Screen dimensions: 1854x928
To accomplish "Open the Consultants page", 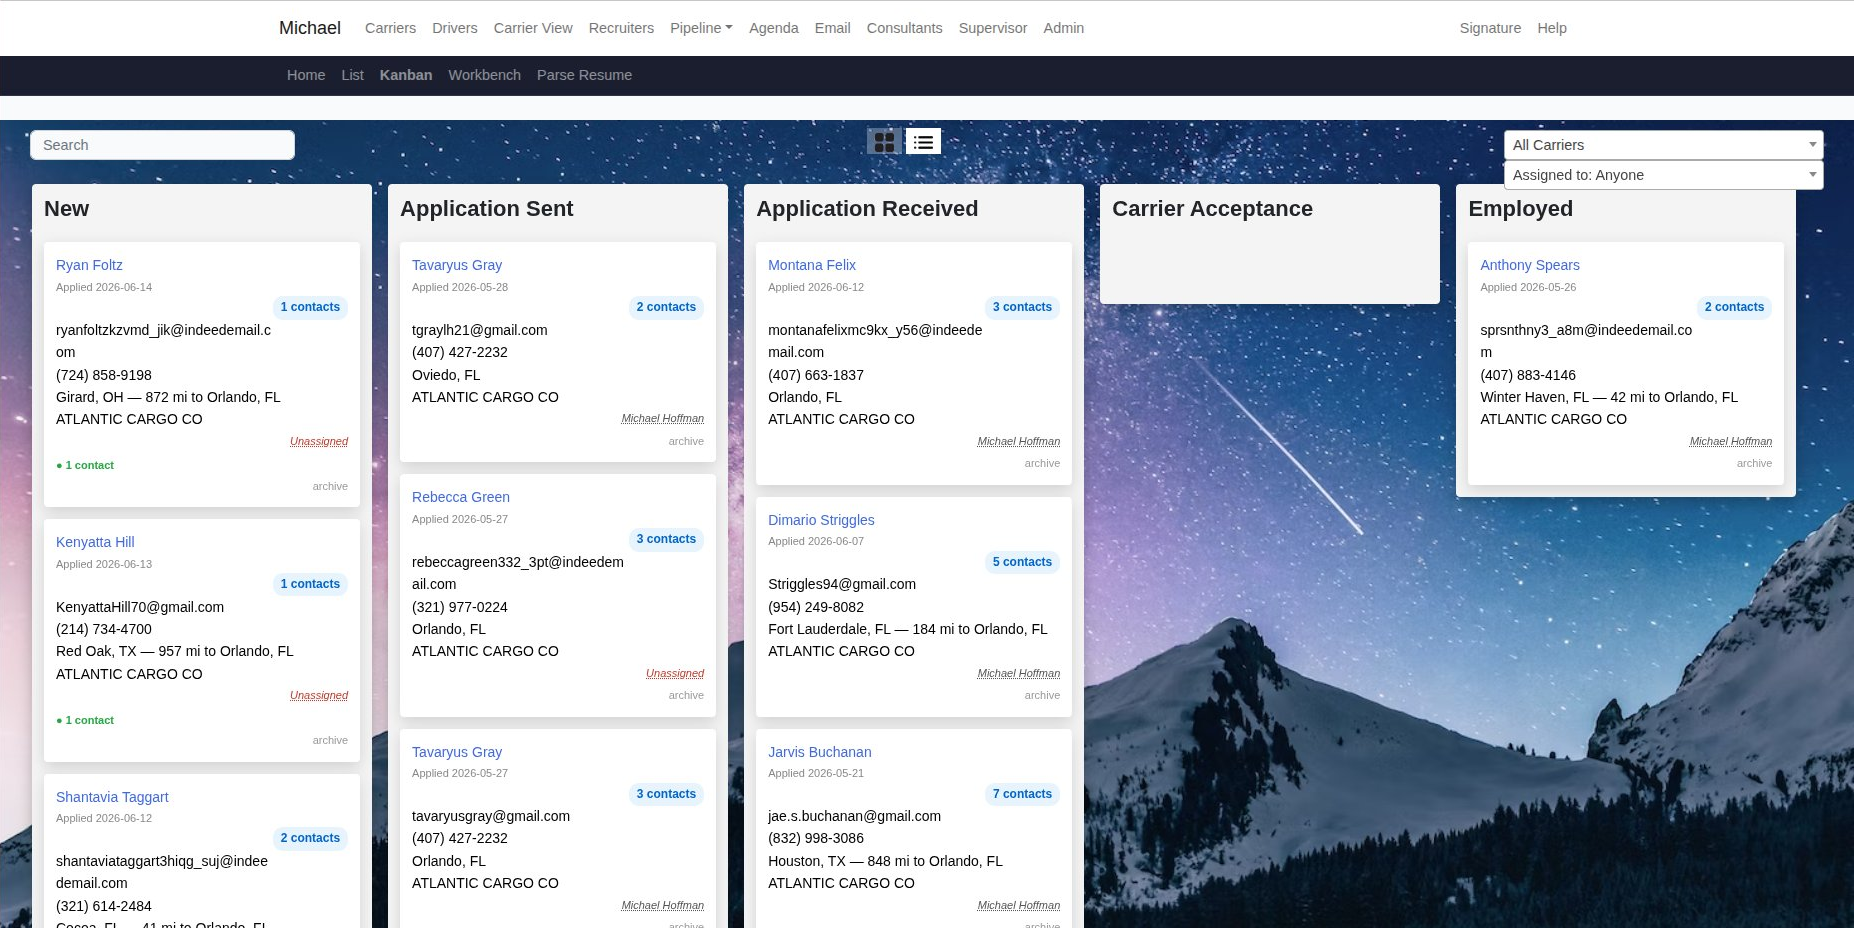I will pos(904,28).
